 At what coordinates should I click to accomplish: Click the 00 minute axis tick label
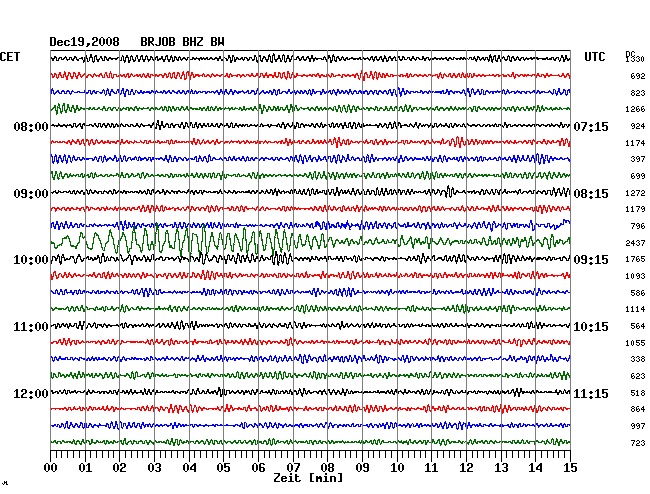[x=51, y=468]
